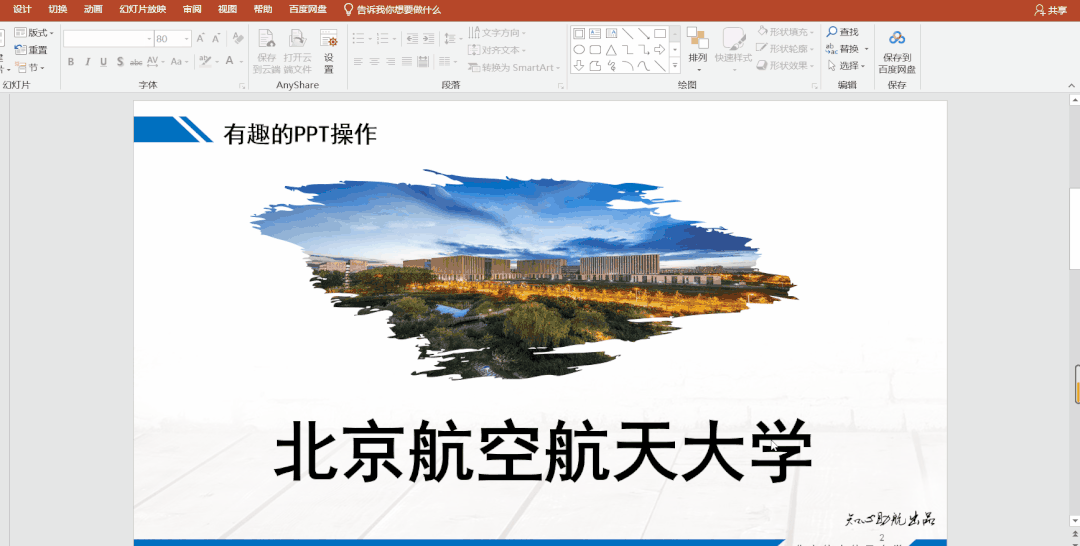
Task: Toggle italic formatting
Action: tap(87, 62)
